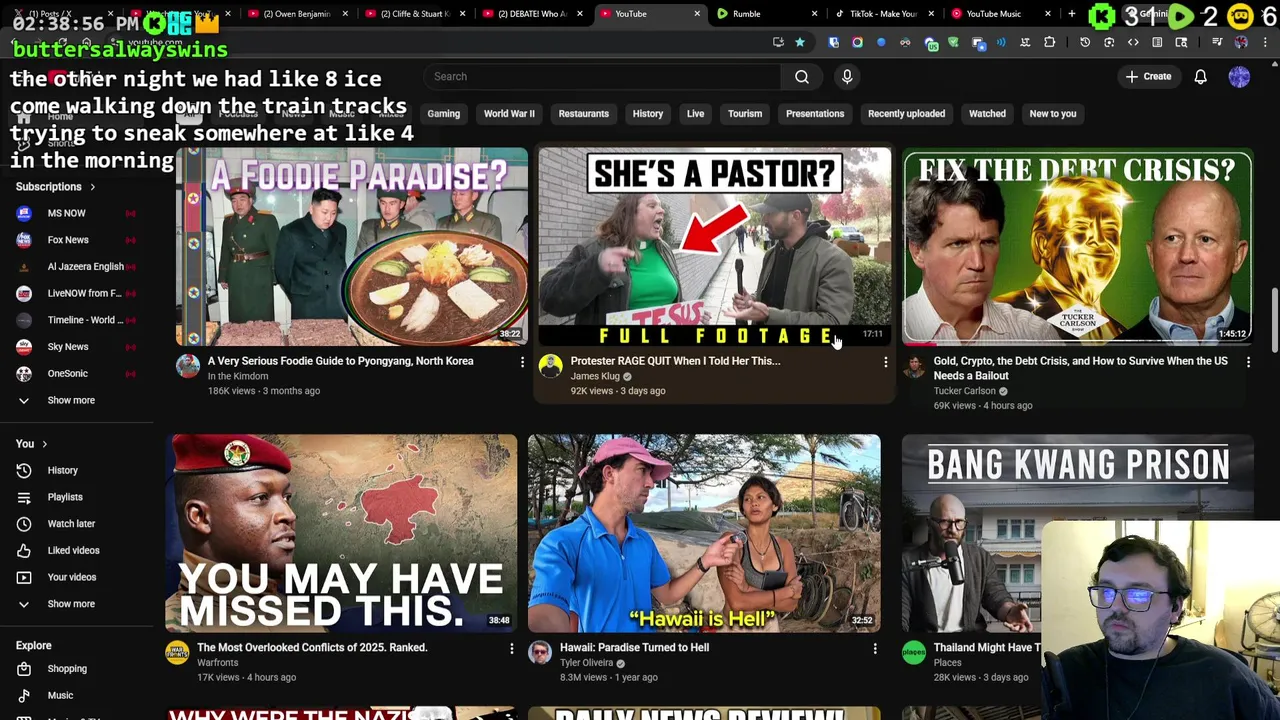
Task: Switch to the Rumble browser tab
Action: pyautogui.click(x=761, y=14)
